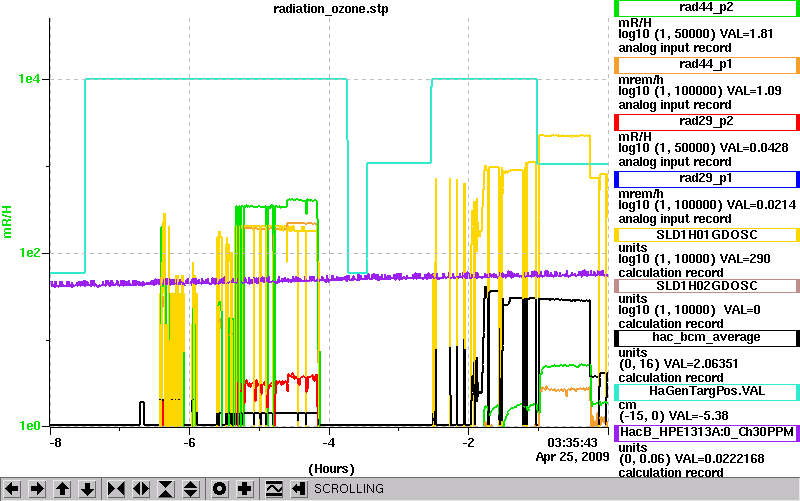Select the HaGenTargPos.VAL legend entry
The height and width of the screenshot is (501, 800).
(707, 391)
